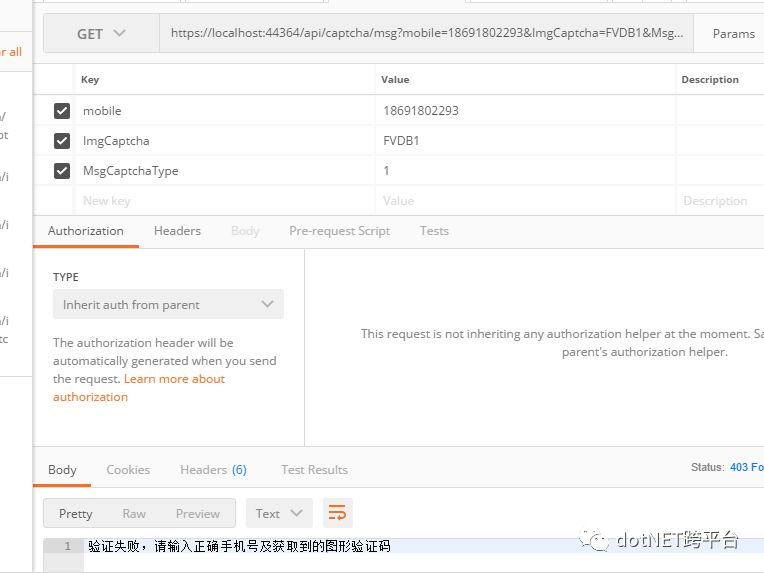Switch response view to Raw

[x=134, y=514]
